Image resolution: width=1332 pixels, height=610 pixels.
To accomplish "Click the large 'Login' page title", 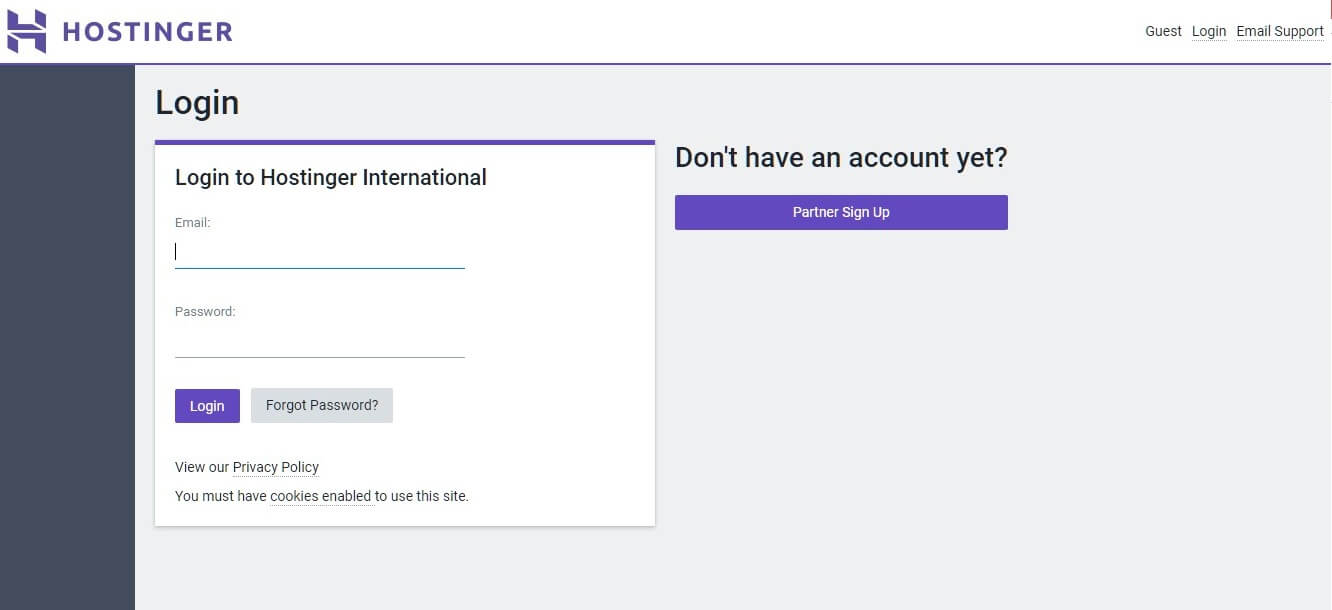I will click(x=197, y=103).
